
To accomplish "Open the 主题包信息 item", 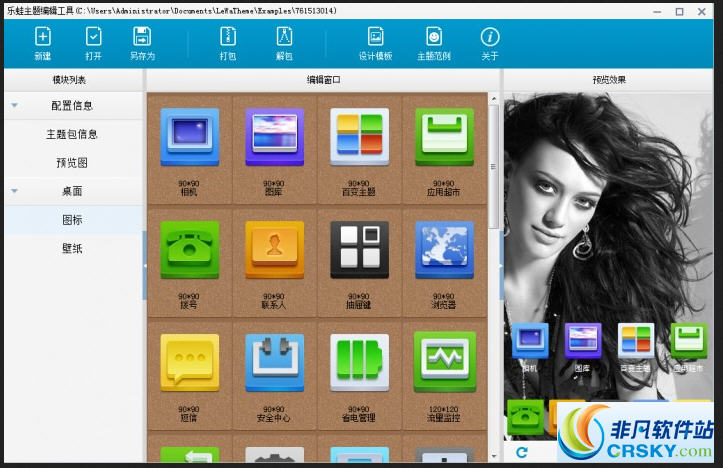I will coord(72,134).
